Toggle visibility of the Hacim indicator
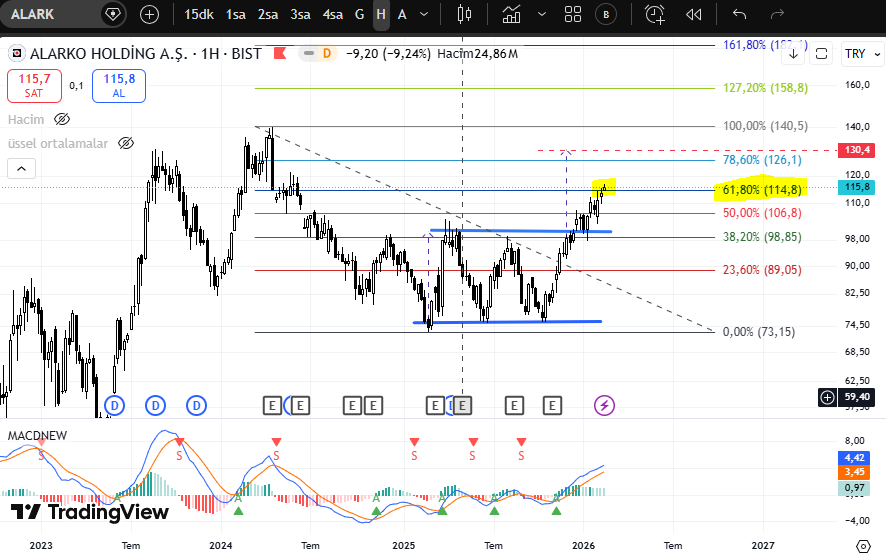The height and width of the screenshot is (554, 886). pyautogui.click(x=62, y=119)
